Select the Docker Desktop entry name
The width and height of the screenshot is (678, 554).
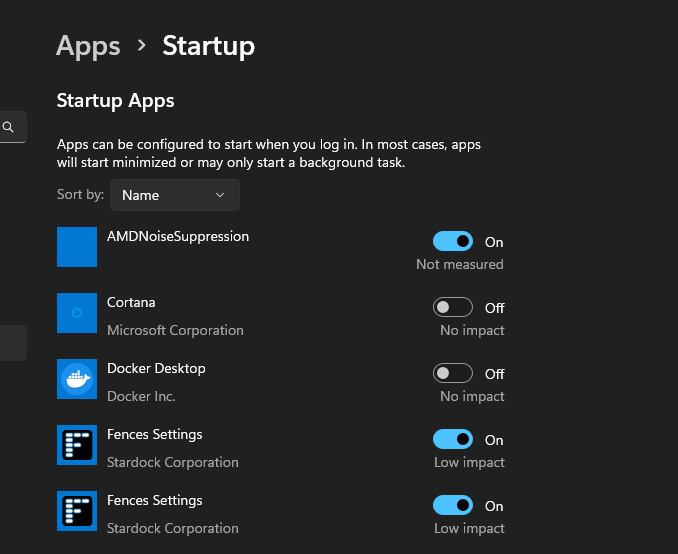tap(156, 368)
